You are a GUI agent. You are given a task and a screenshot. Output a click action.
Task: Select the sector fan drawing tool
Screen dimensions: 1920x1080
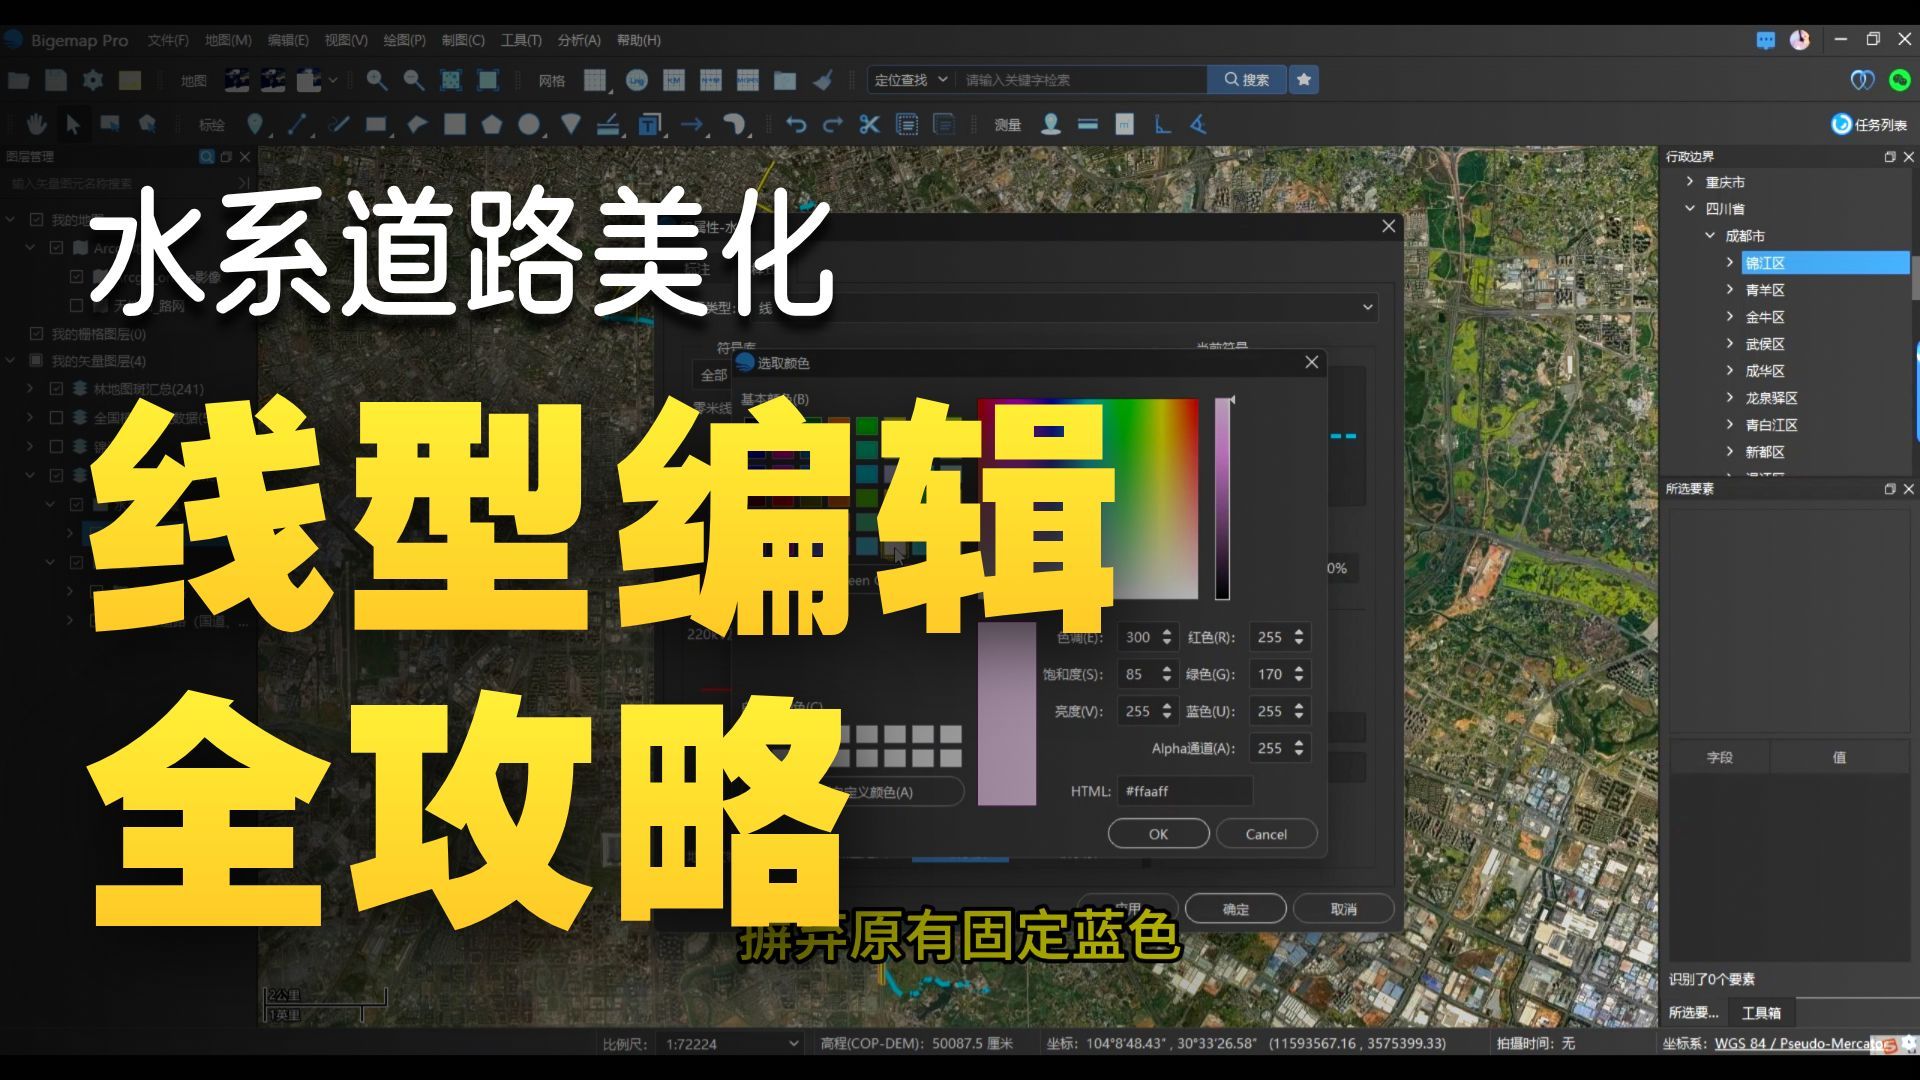tap(571, 124)
